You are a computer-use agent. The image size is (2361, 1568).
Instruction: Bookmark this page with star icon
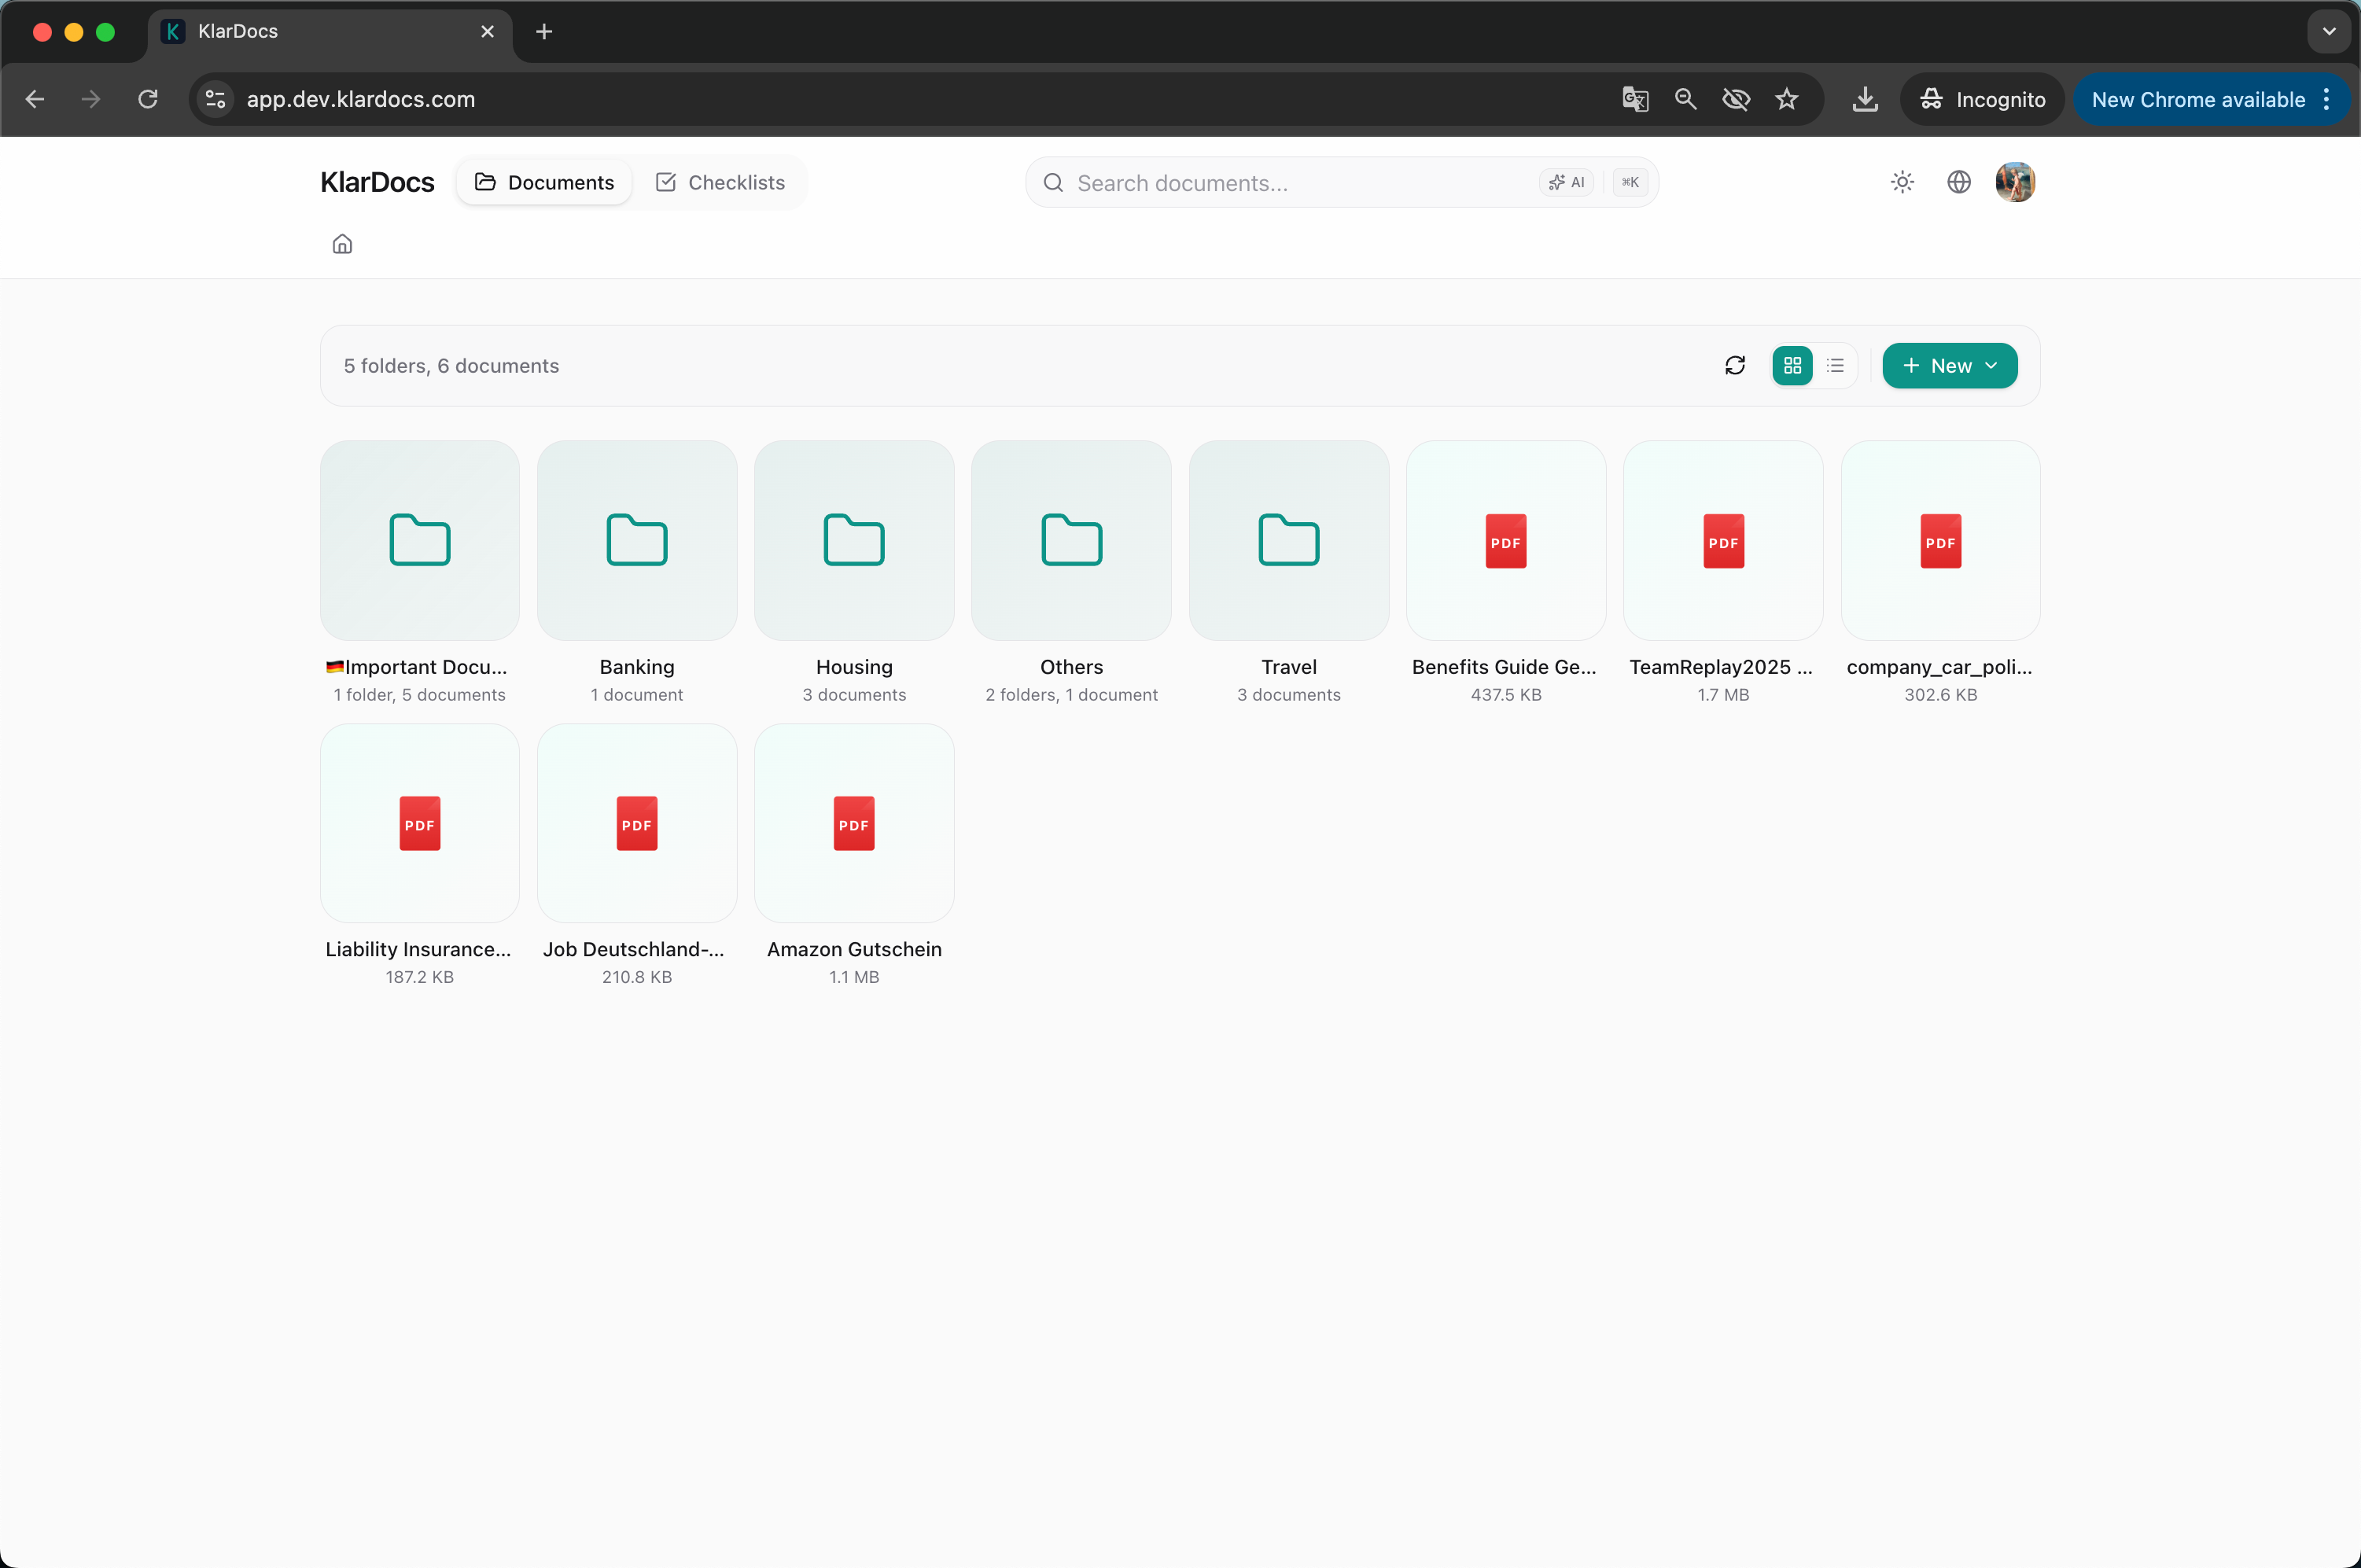1786,100
